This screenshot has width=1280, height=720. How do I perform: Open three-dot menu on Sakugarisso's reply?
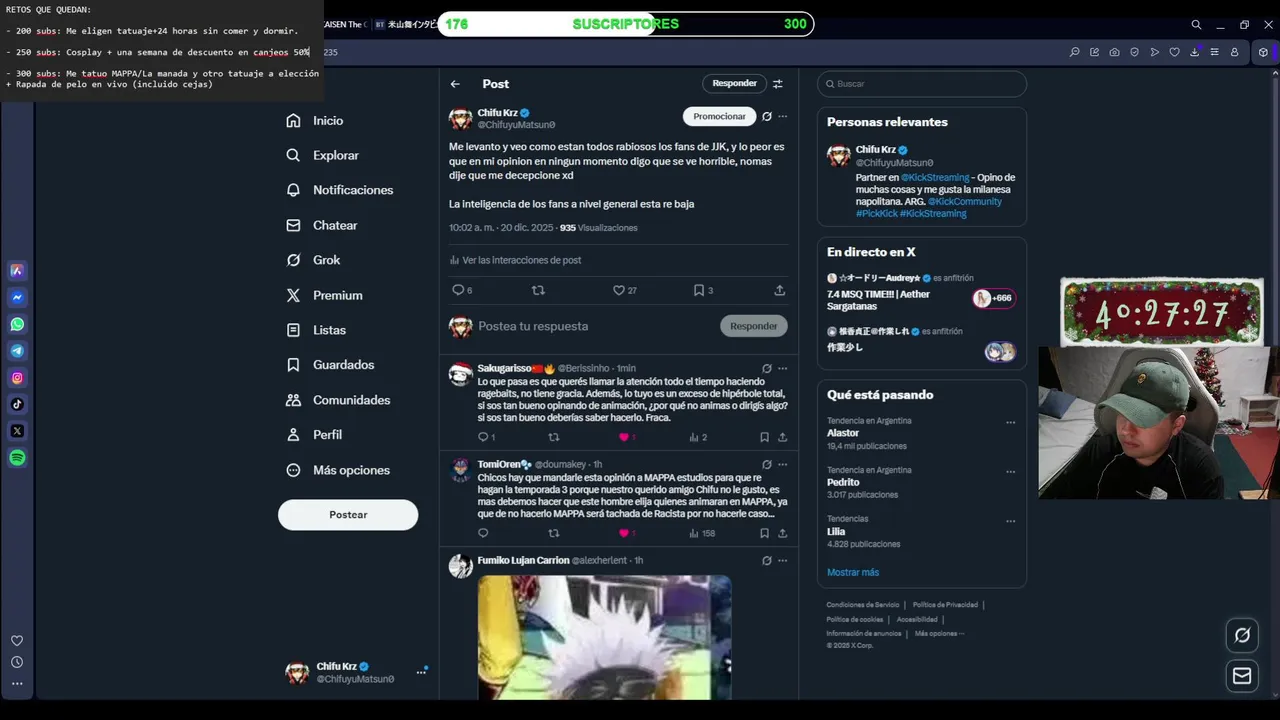click(783, 368)
